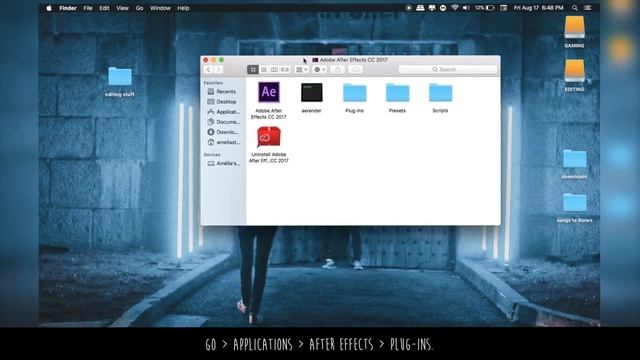640x360 pixels.
Task: Open the Finder menu
Action: click(68, 8)
